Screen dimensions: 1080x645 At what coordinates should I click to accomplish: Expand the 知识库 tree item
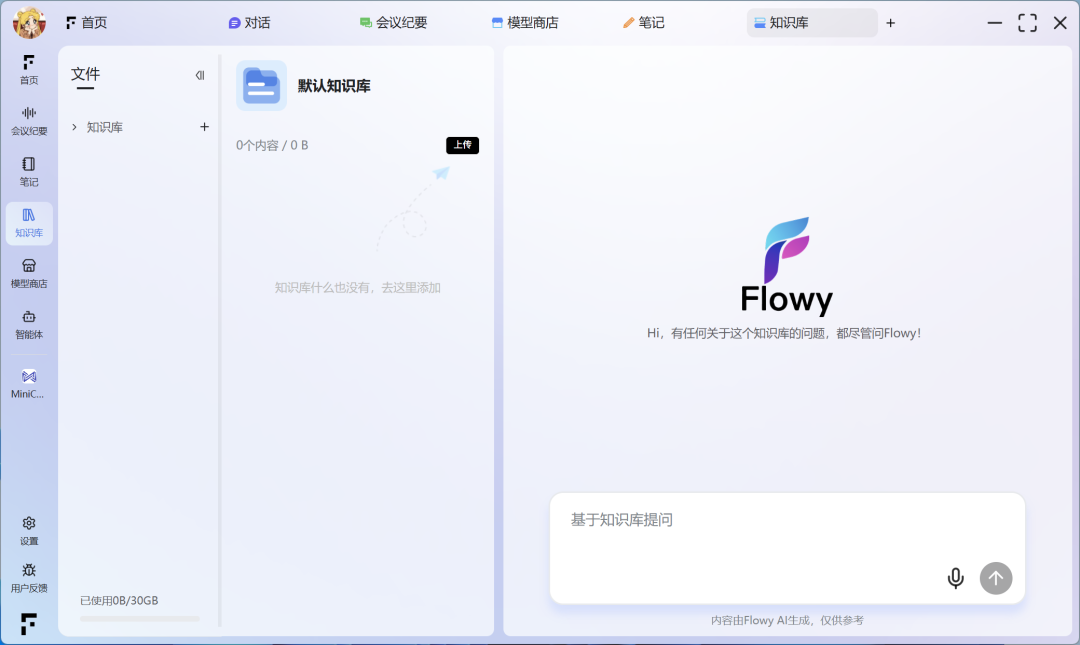75,127
